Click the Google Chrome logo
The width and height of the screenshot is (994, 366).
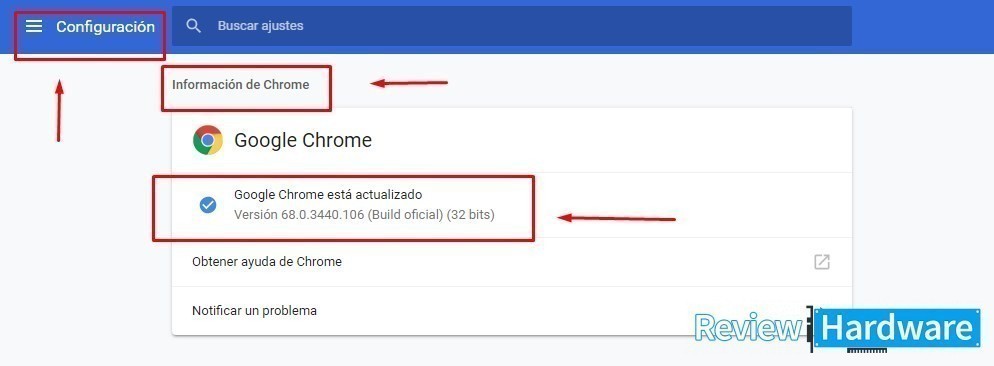click(x=208, y=140)
